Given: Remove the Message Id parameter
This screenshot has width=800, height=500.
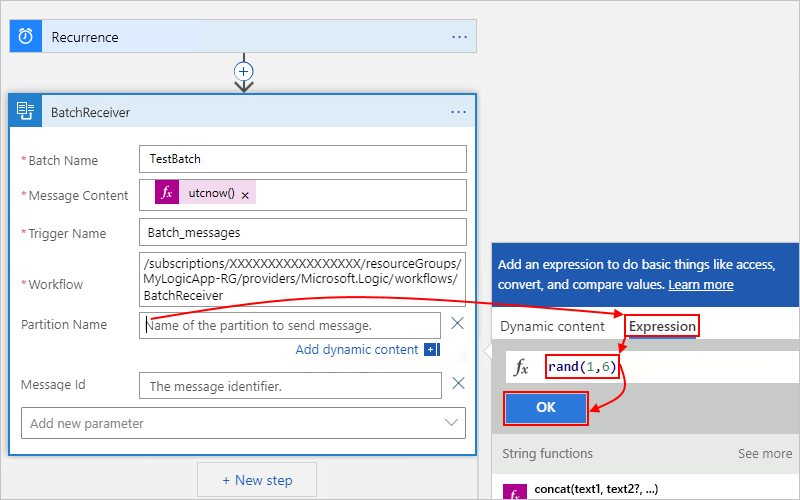Looking at the screenshot, I should tap(458, 383).
